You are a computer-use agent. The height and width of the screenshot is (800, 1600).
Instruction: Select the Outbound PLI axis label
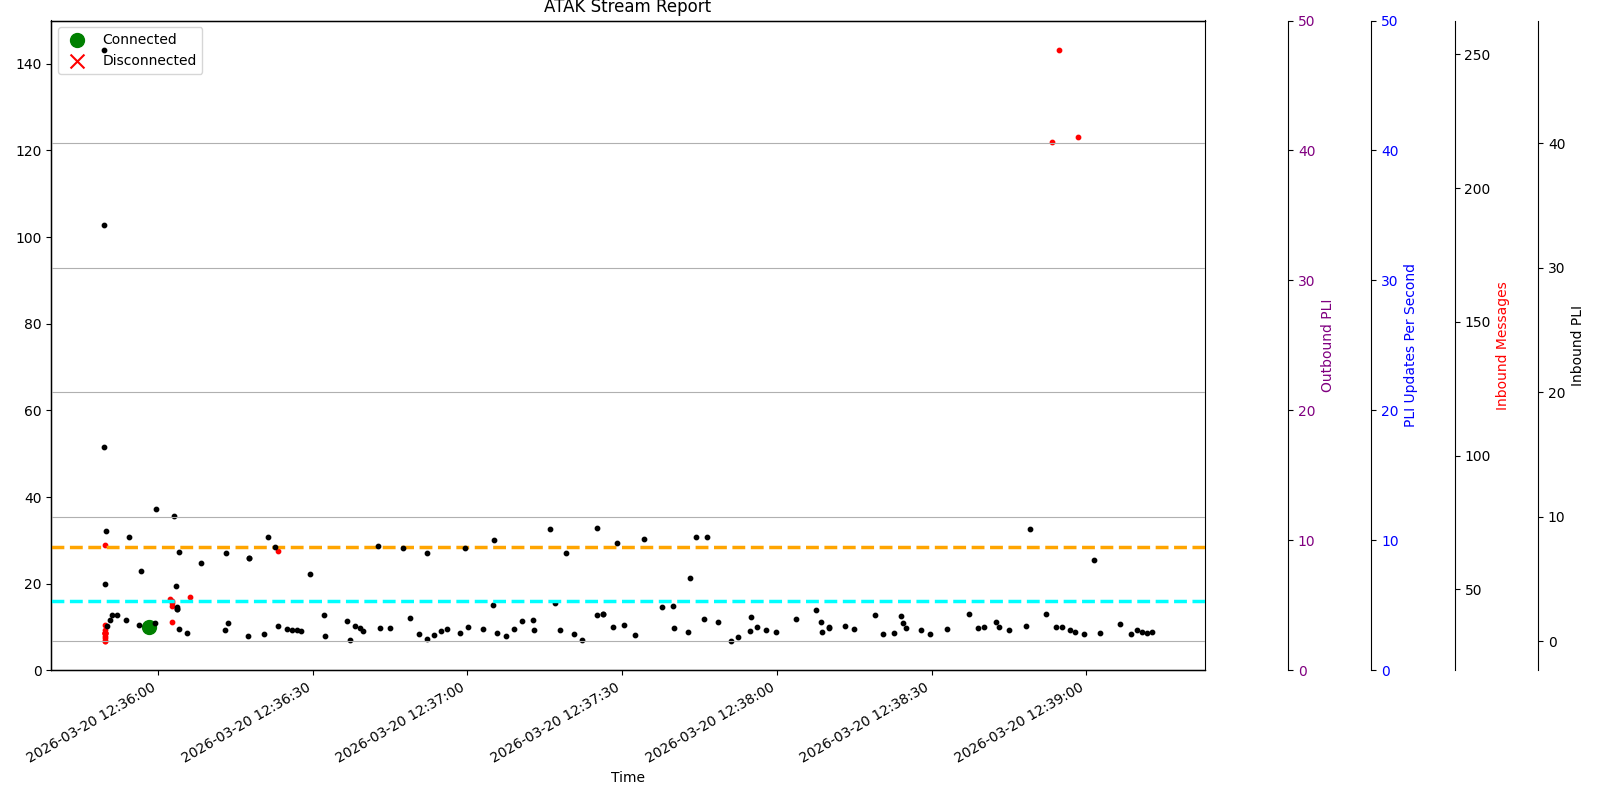1327,346
